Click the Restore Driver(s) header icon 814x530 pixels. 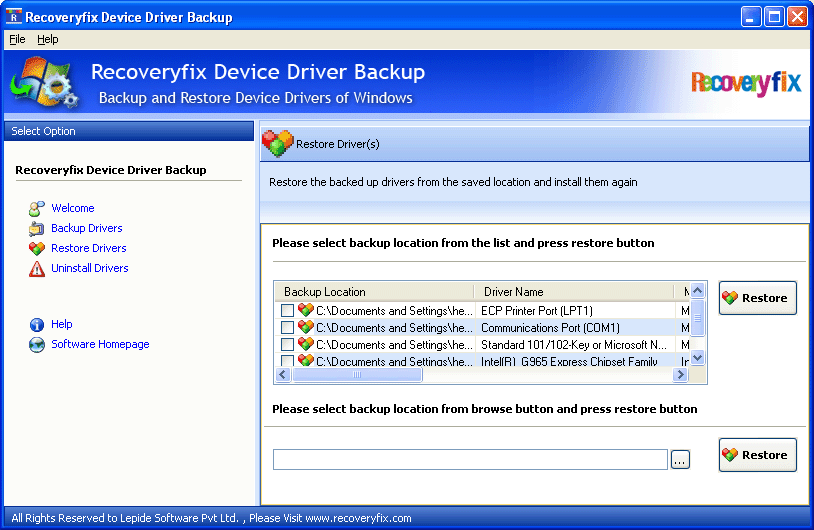(277, 143)
